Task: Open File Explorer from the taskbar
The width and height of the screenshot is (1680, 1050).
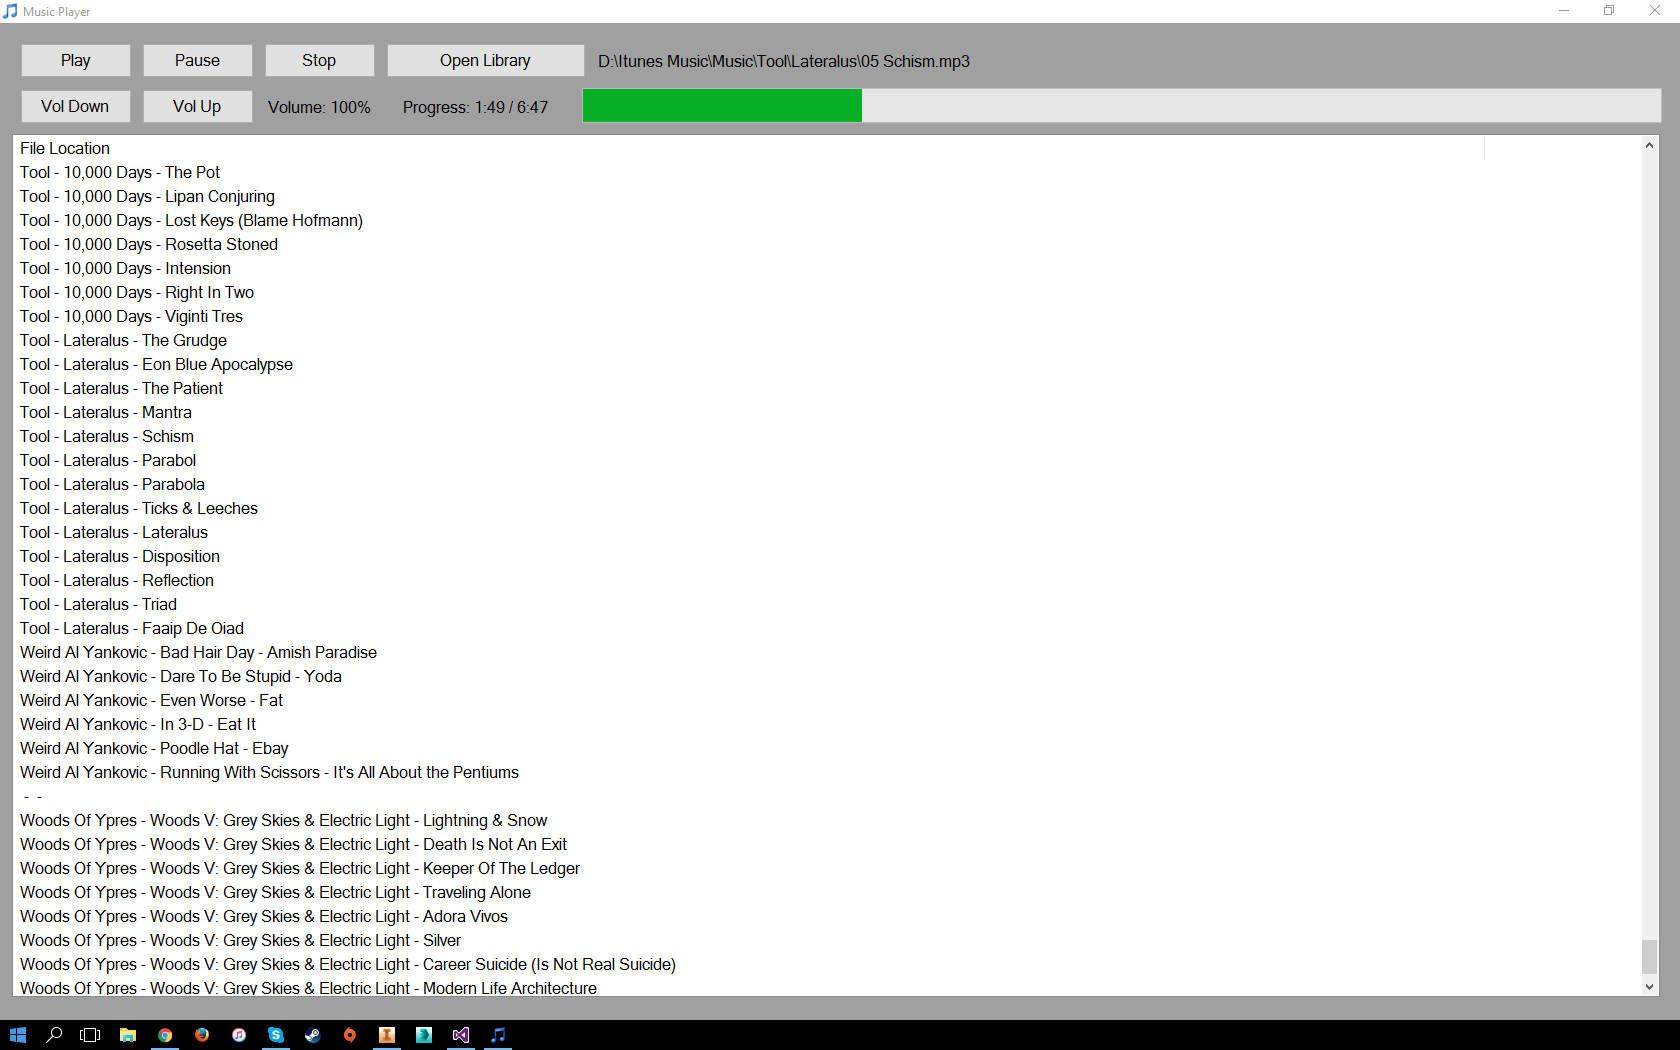Action: click(128, 1035)
